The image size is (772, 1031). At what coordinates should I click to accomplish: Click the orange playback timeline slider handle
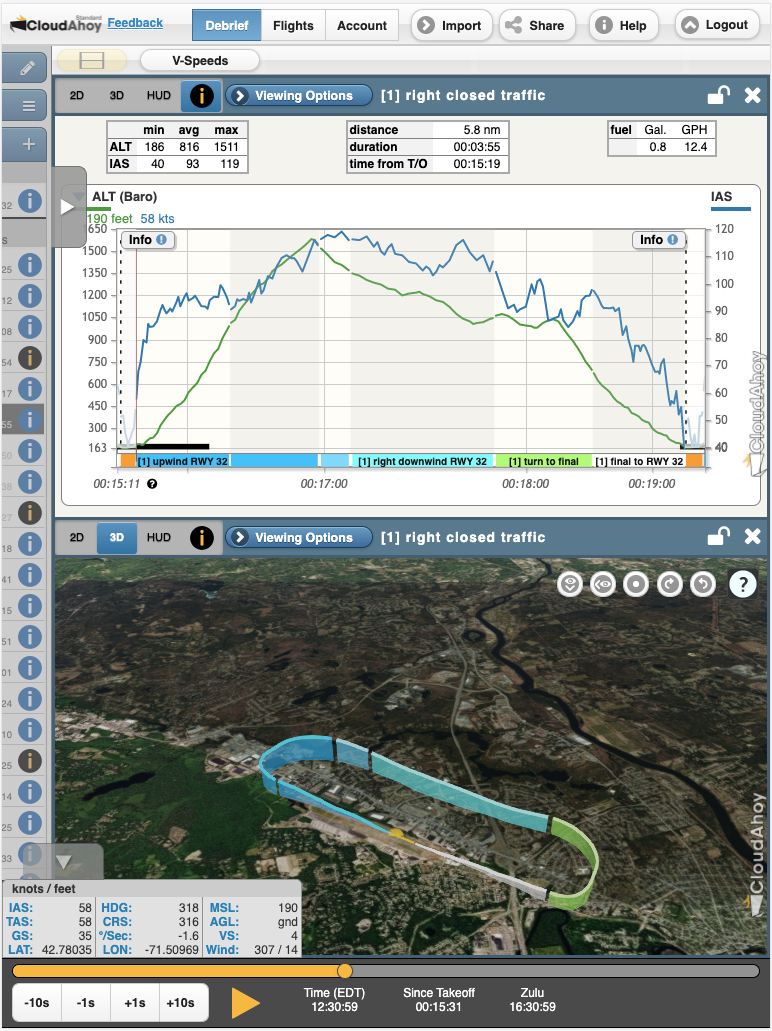pyautogui.click(x=345, y=971)
